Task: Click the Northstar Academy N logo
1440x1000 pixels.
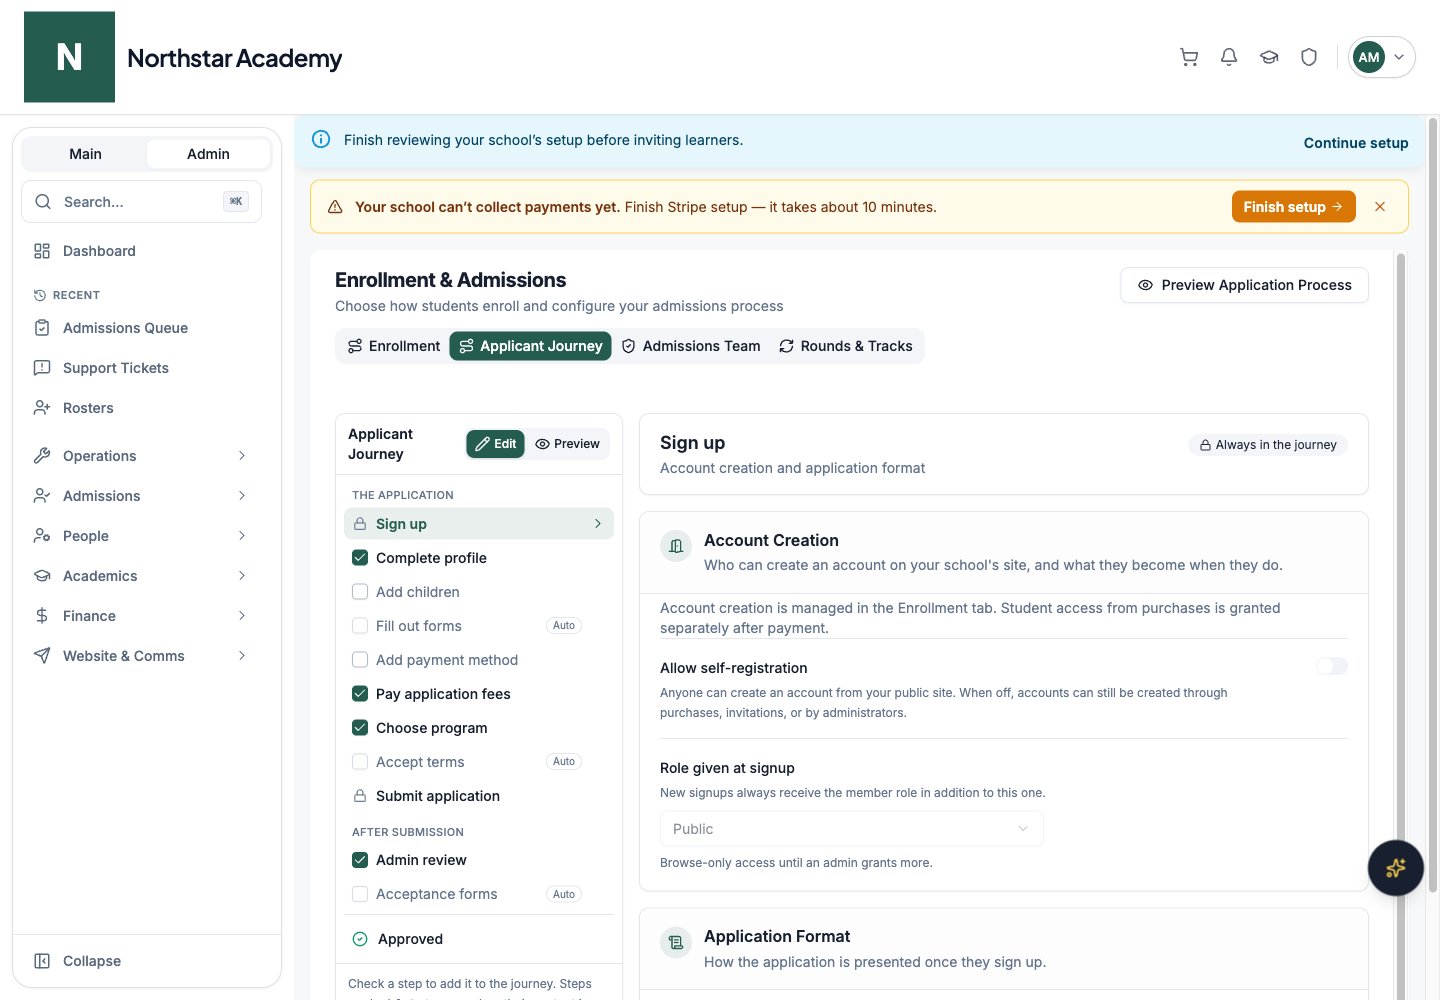Action: (69, 57)
